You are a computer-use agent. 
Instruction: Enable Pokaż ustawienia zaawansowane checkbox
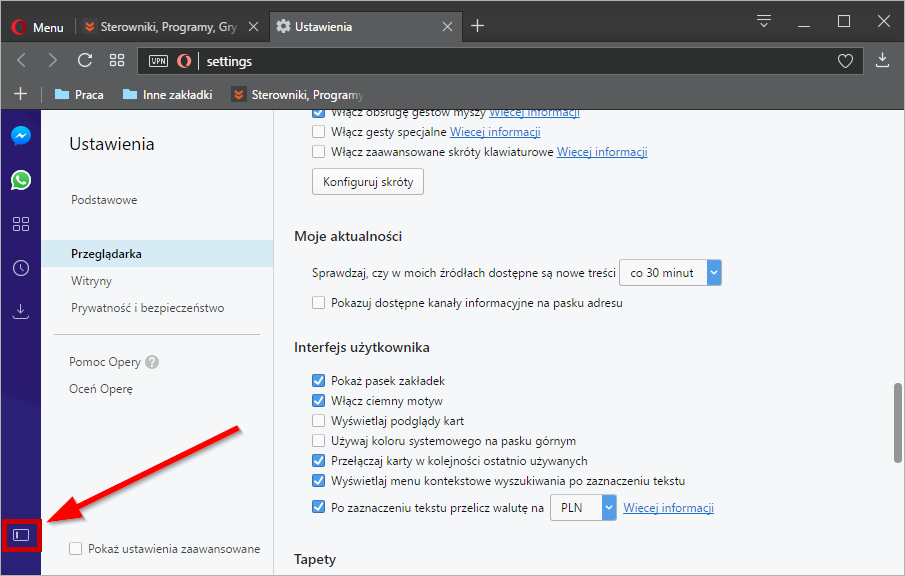click(x=76, y=548)
